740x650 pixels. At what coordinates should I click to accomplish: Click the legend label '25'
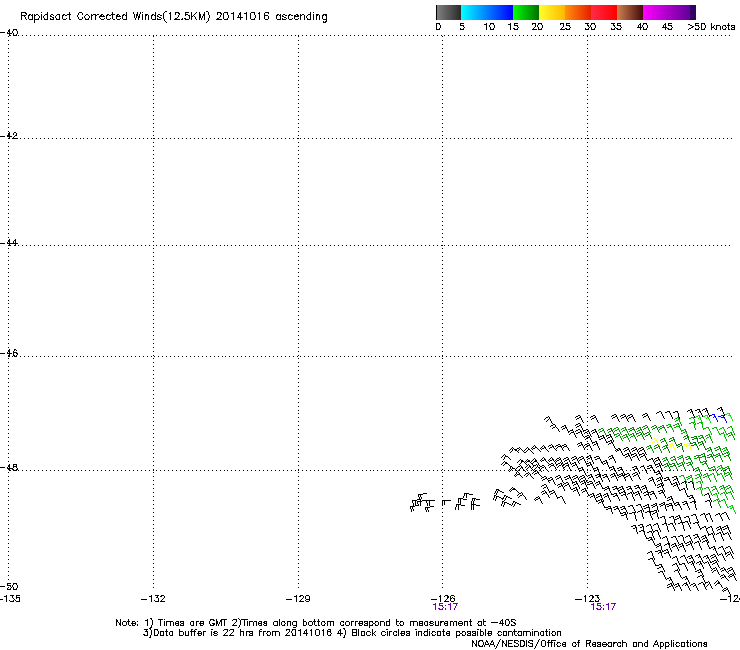(565, 27)
